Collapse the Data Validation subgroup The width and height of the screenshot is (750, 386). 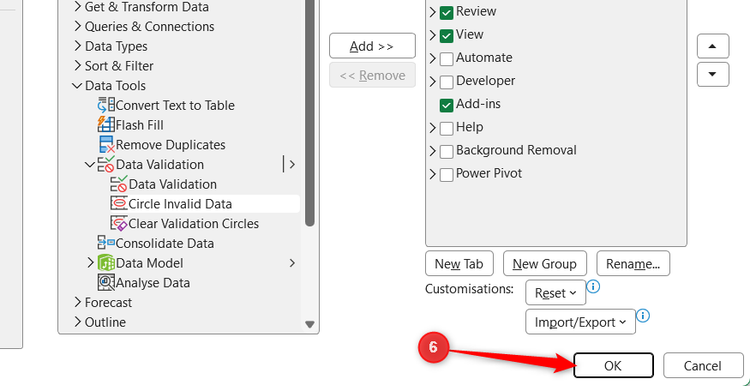pyautogui.click(x=90, y=165)
